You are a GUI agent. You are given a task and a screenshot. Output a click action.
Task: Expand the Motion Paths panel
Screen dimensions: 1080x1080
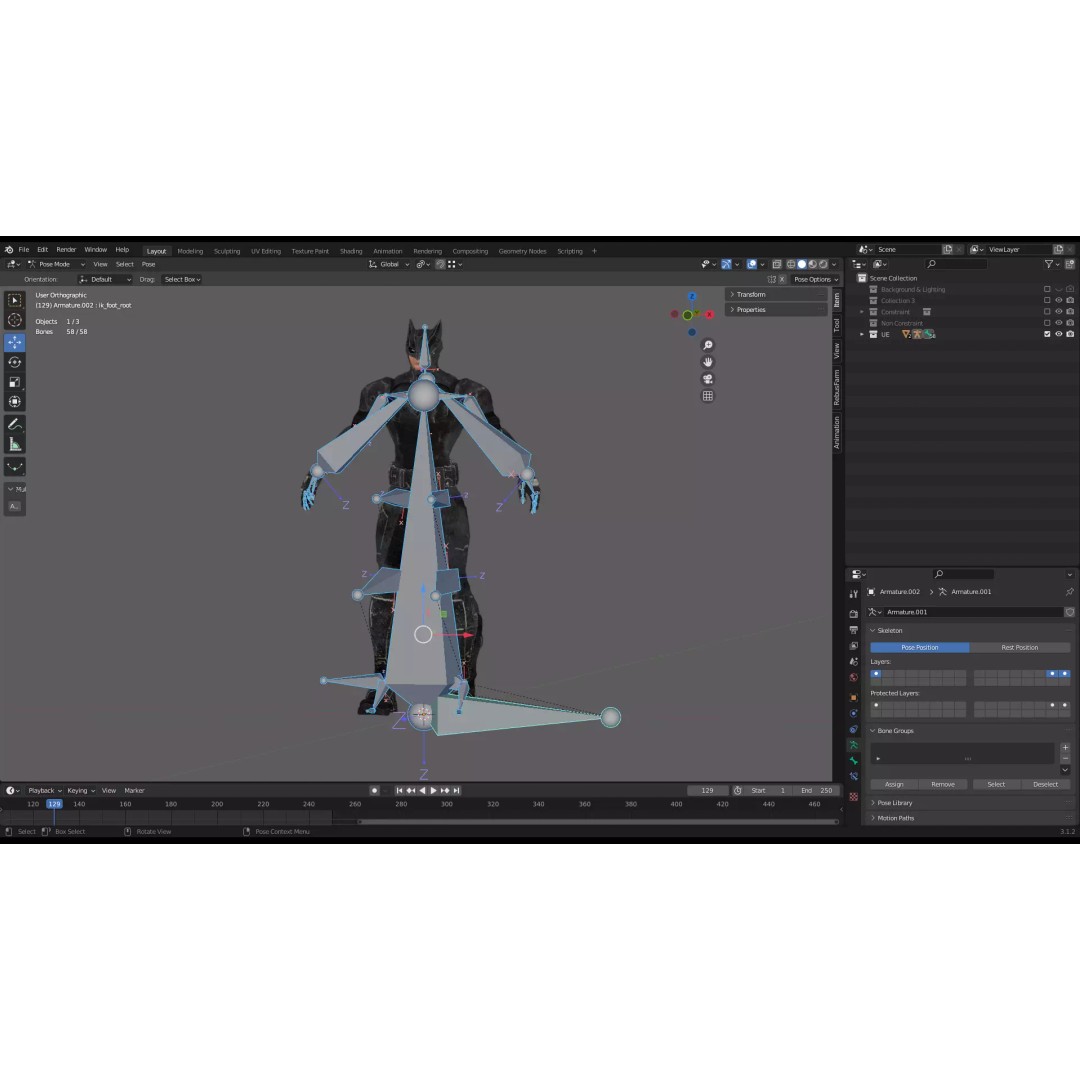pos(895,818)
